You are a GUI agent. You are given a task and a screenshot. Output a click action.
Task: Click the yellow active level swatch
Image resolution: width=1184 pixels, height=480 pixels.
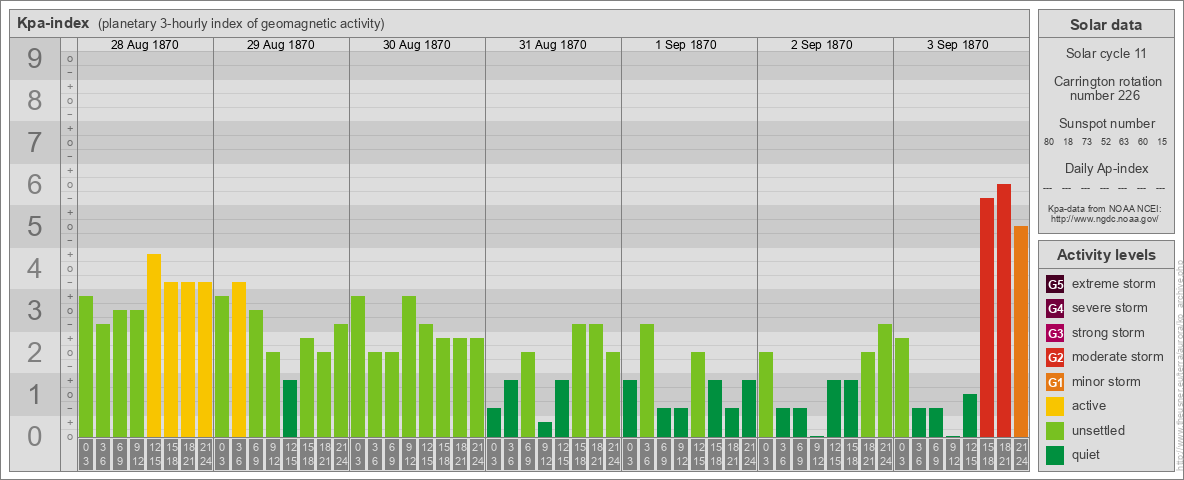point(1055,406)
